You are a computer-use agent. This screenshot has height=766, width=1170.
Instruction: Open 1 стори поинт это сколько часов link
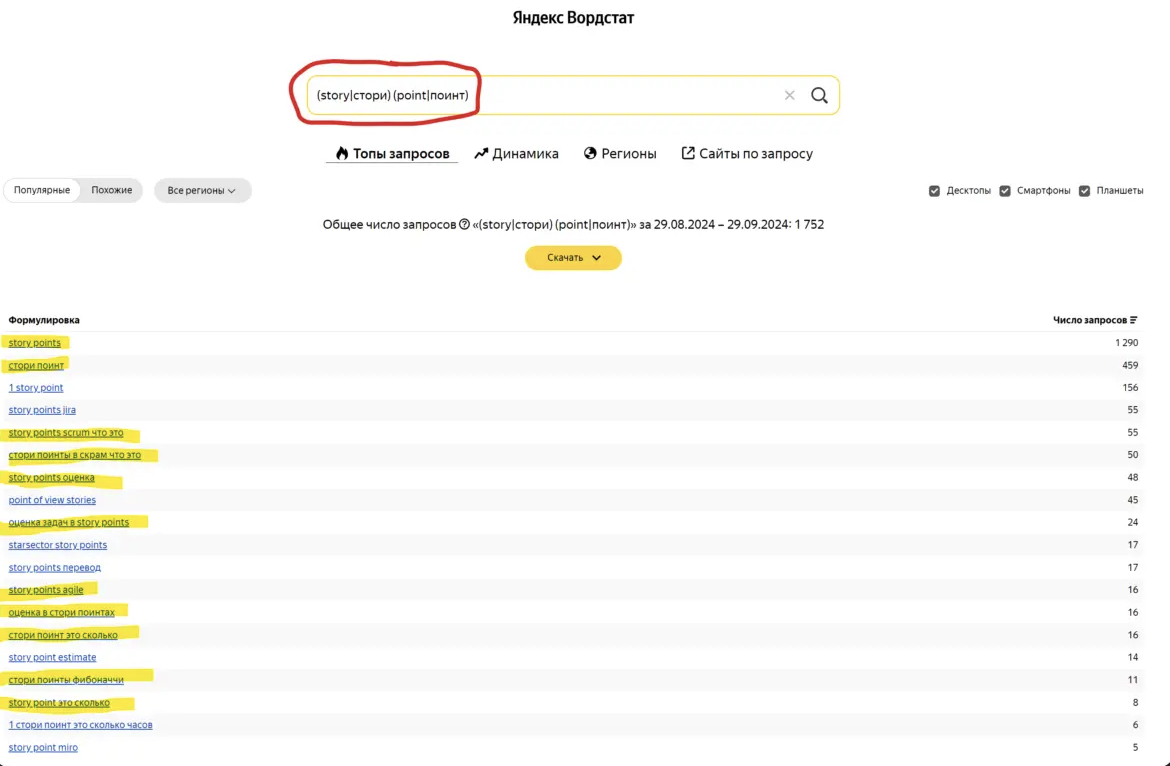click(x=80, y=725)
